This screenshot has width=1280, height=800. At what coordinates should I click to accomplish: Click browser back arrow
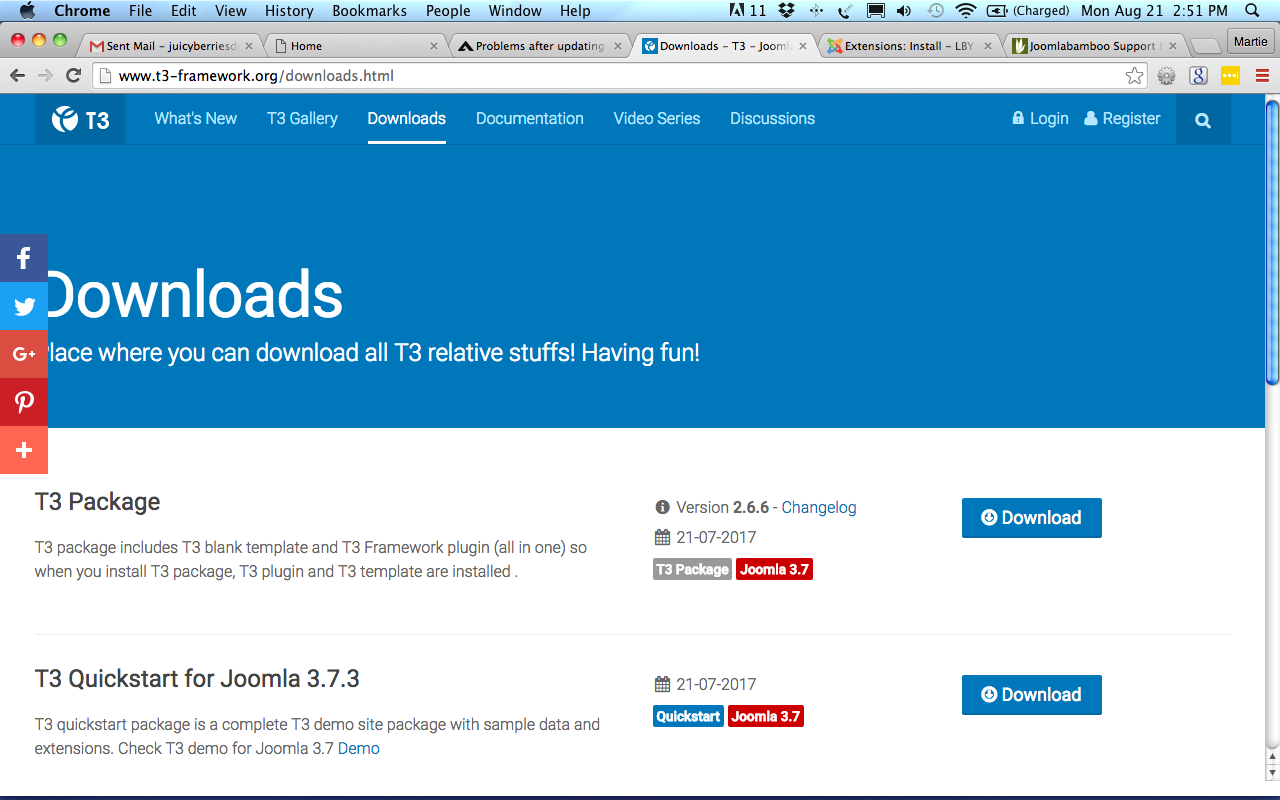(x=17, y=76)
